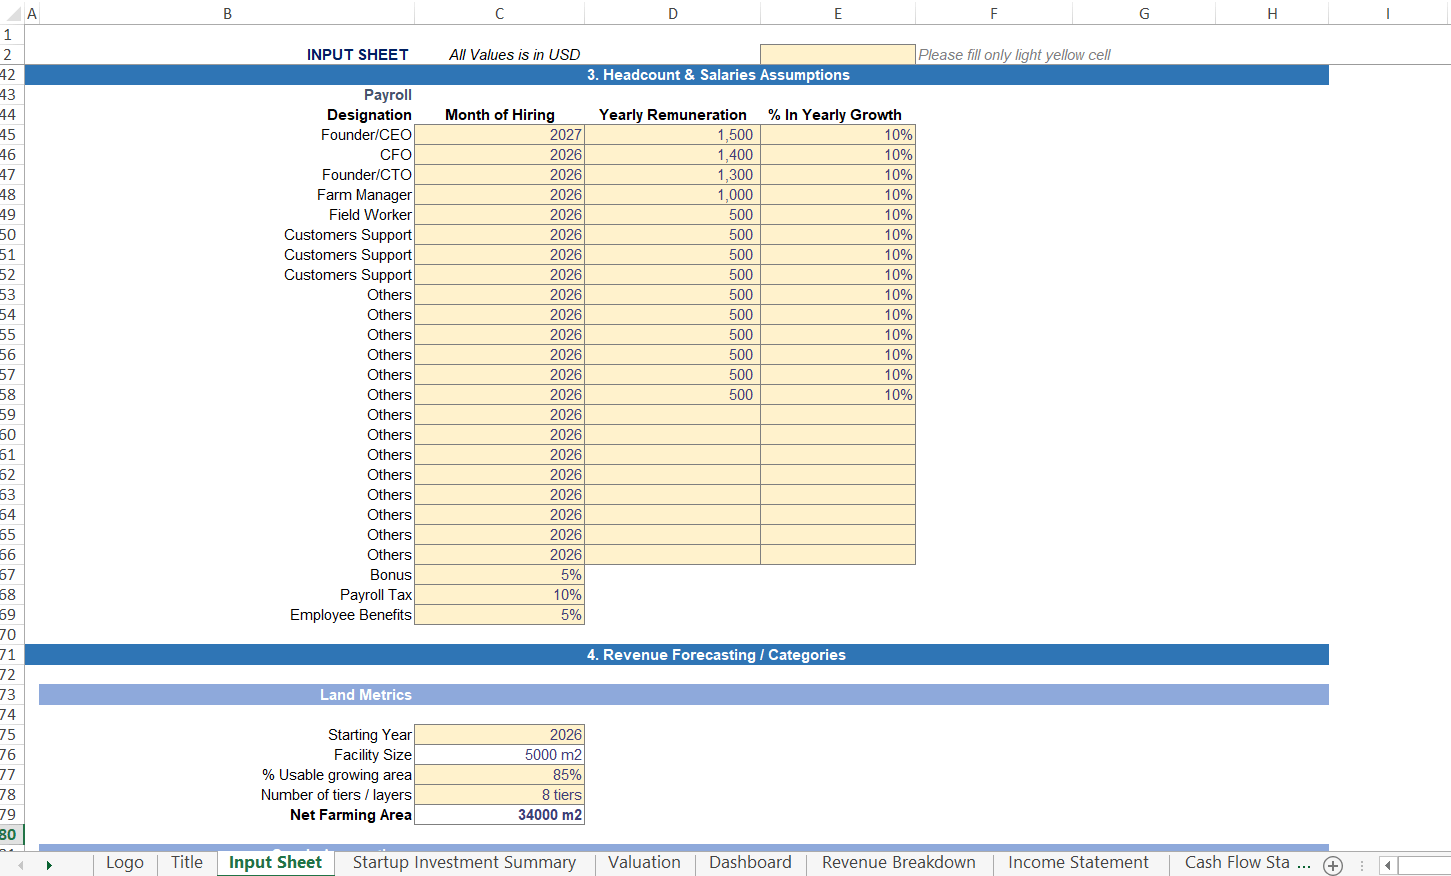
Task: Select column C header
Action: coord(499,13)
